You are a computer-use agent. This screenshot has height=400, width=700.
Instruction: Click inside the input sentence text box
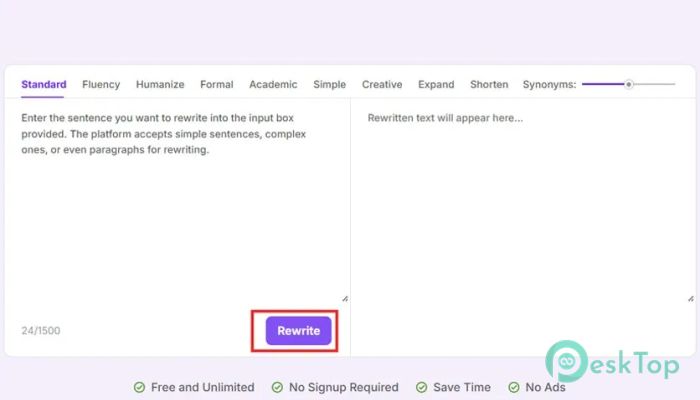pyautogui.click(x=178, y=202)
